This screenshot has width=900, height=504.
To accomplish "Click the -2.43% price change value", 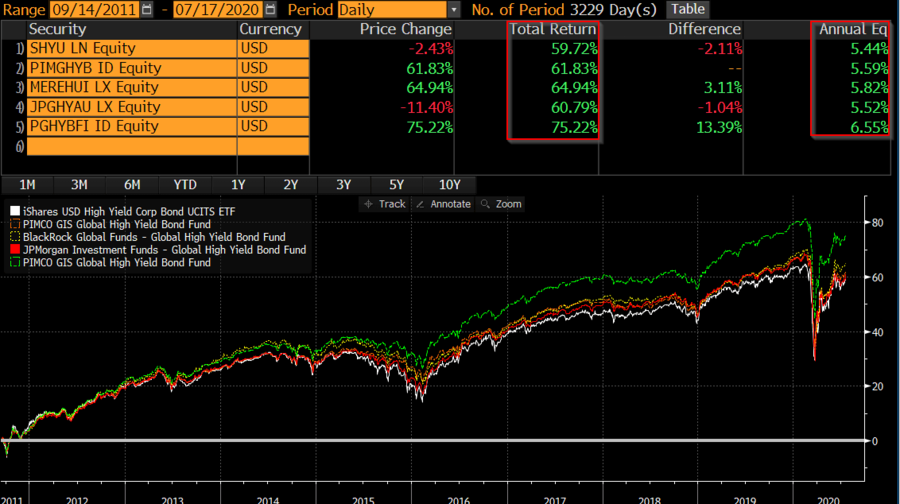I will 430,49.
